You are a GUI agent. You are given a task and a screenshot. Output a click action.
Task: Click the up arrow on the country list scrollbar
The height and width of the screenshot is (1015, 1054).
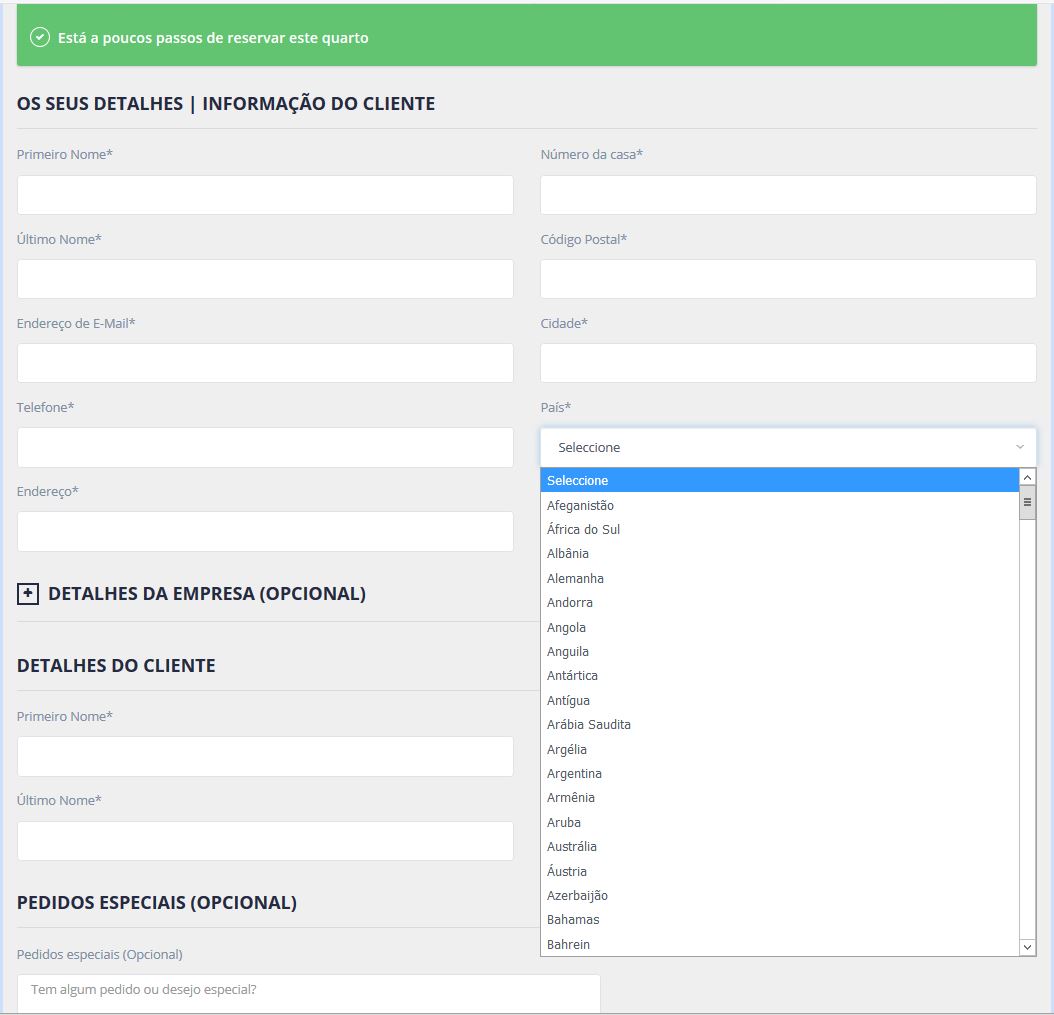tap(1028, 477)
